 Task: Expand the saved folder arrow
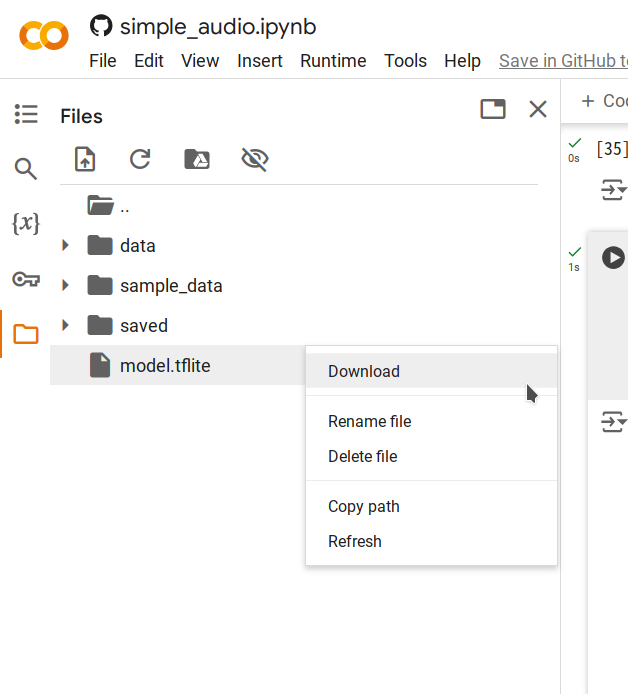pos(65,325)
